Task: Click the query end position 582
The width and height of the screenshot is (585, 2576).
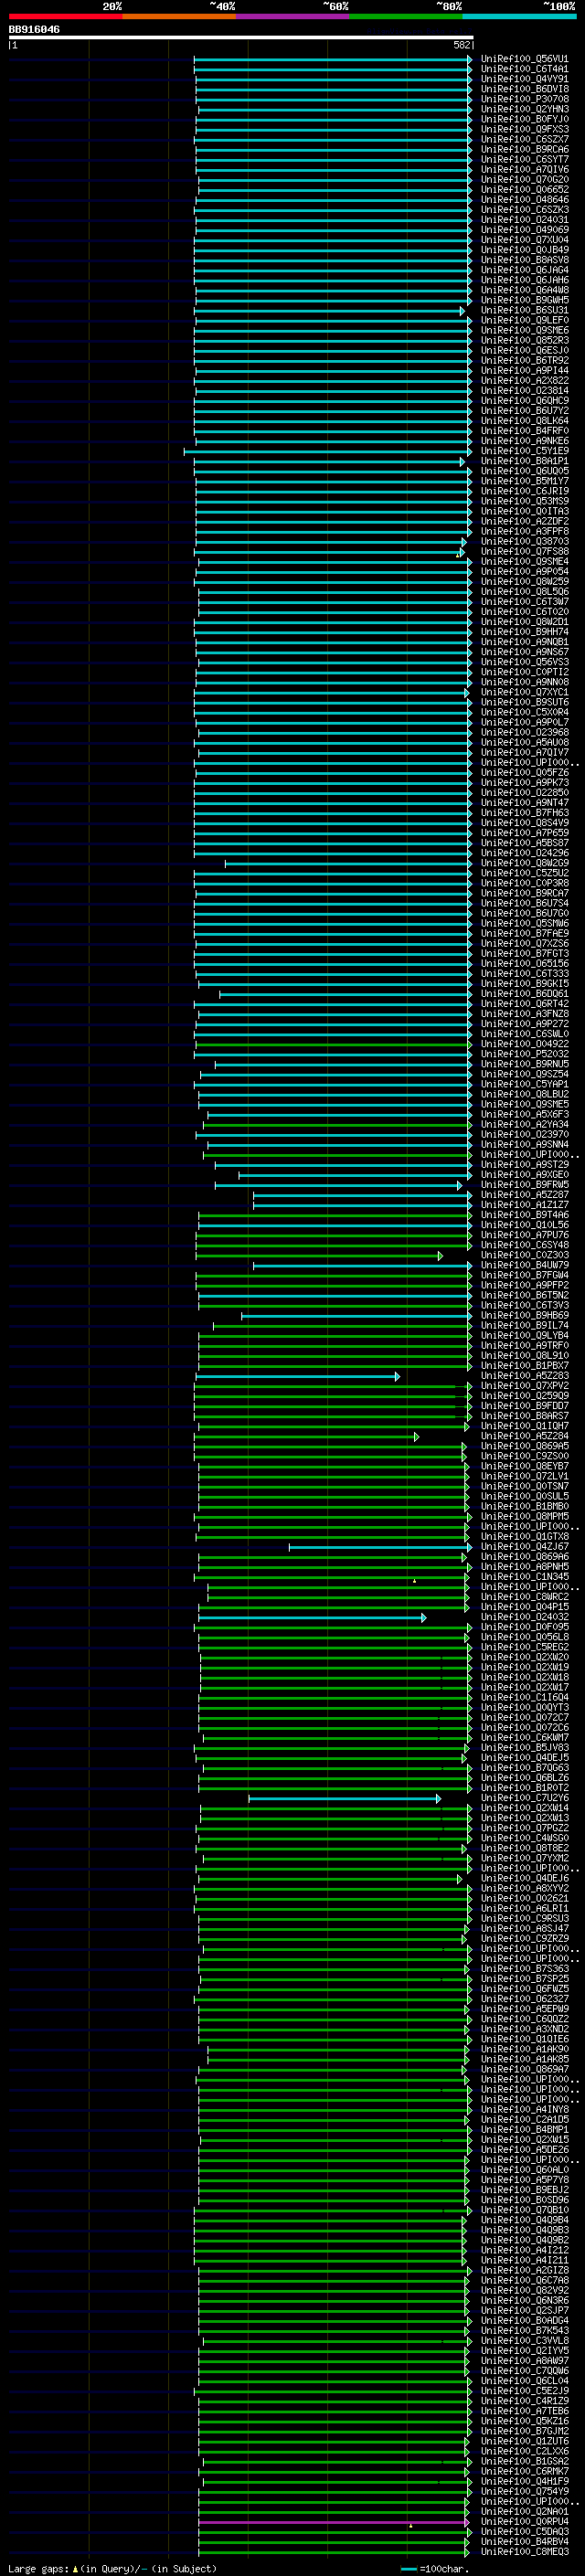Action: 462,45
